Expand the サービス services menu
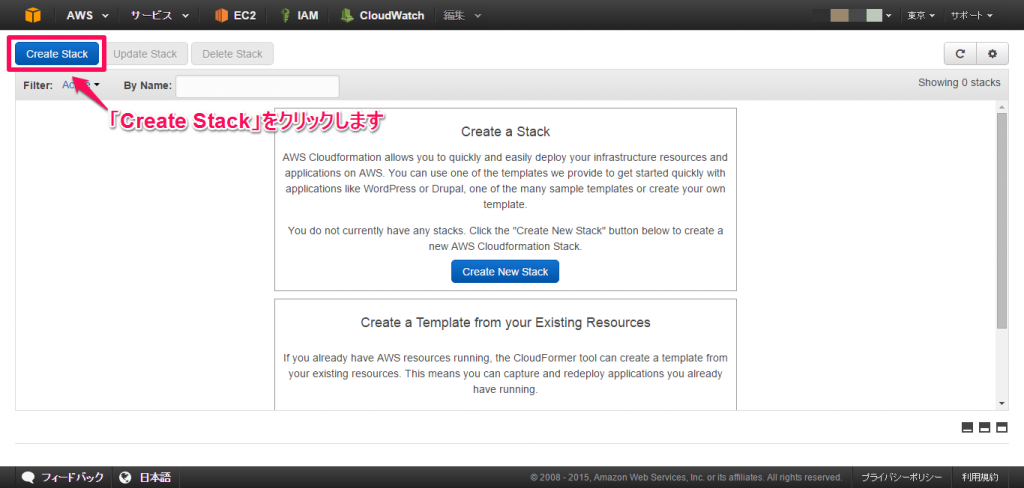 160,15
